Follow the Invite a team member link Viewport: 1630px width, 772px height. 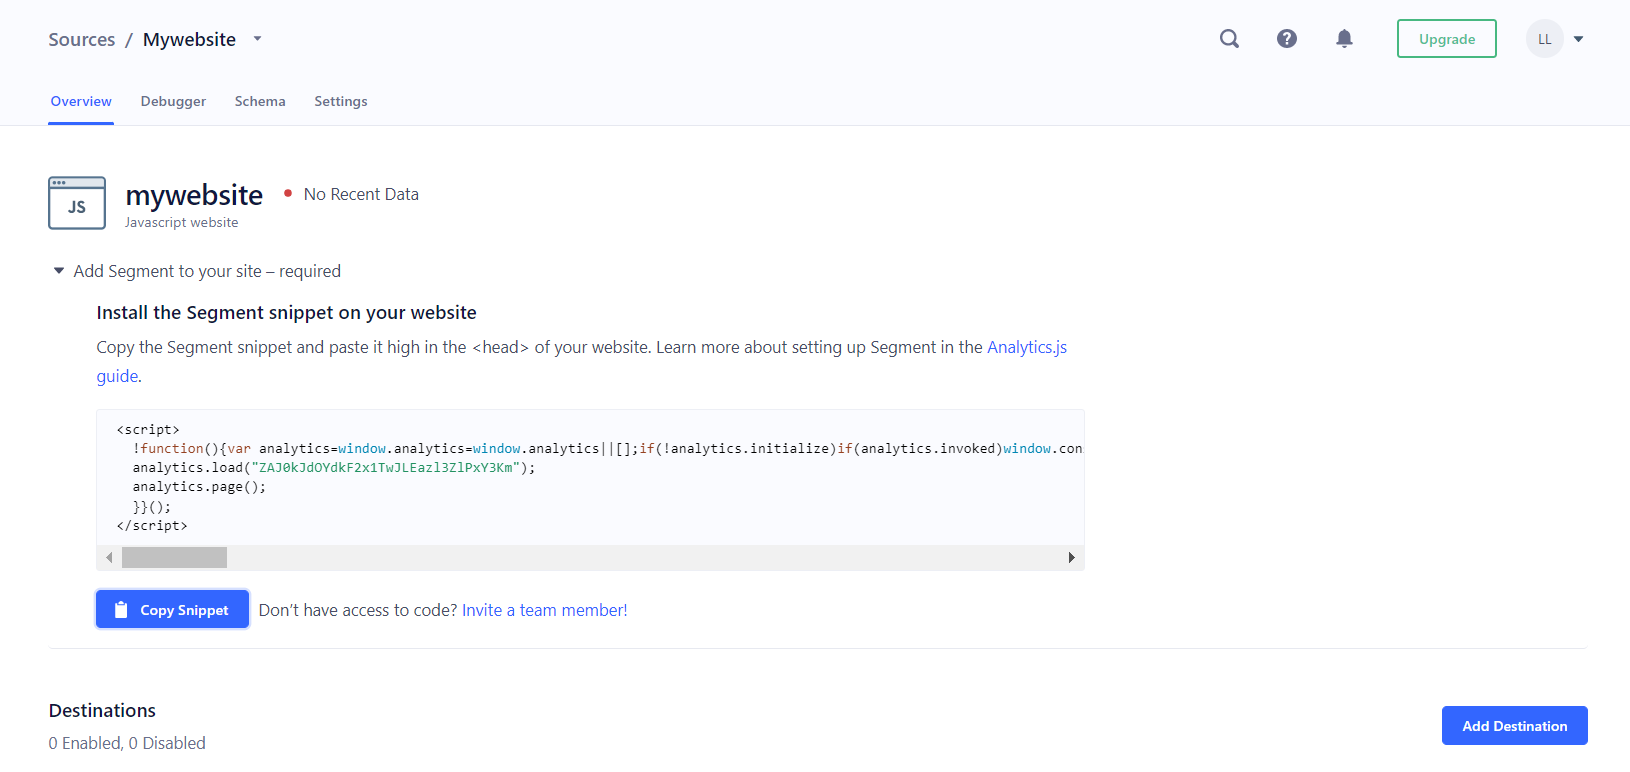click(x=544, y=610)
